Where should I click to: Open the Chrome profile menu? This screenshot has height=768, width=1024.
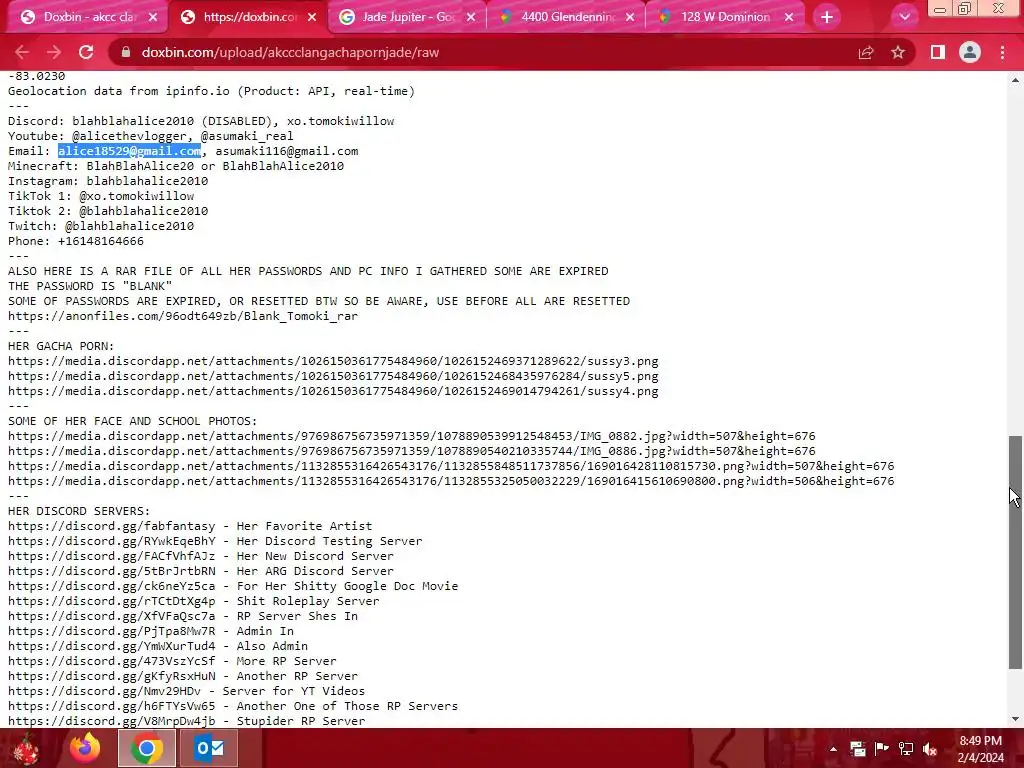970,52
